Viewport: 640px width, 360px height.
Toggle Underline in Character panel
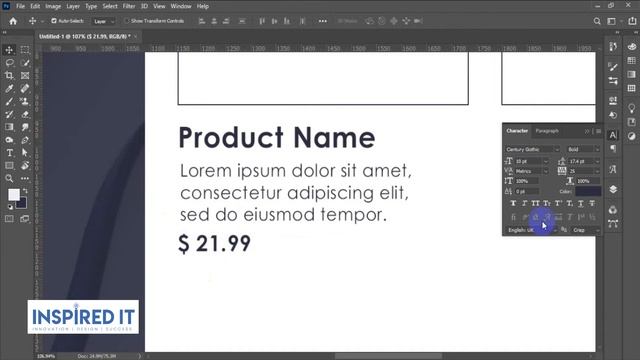580,203
